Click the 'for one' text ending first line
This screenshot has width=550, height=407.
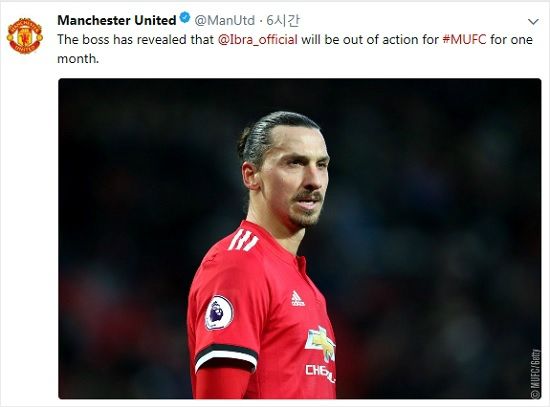click(511, 39)
